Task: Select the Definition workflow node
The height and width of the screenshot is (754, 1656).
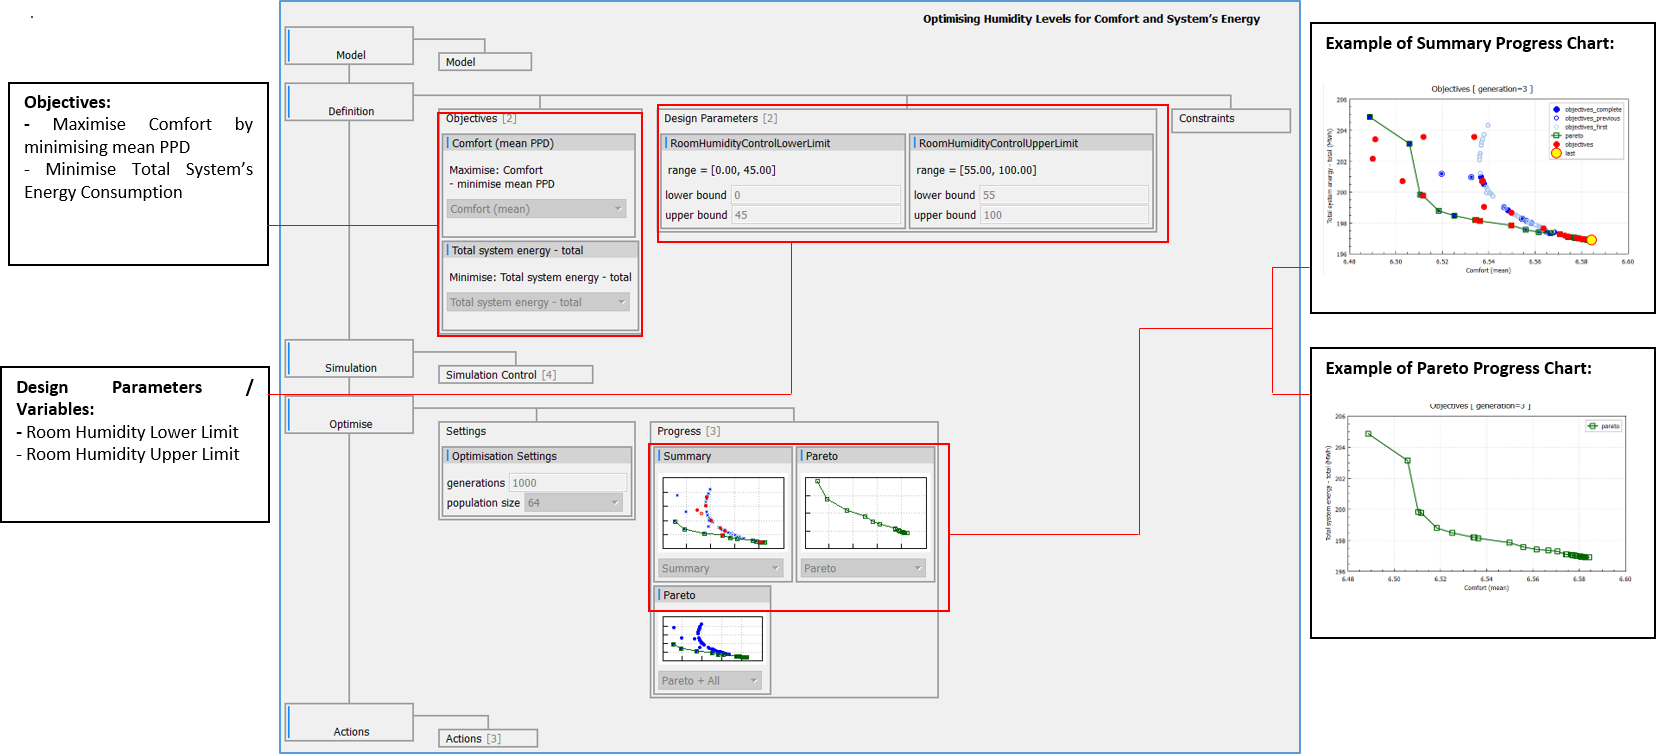Action: click(350, 103)
